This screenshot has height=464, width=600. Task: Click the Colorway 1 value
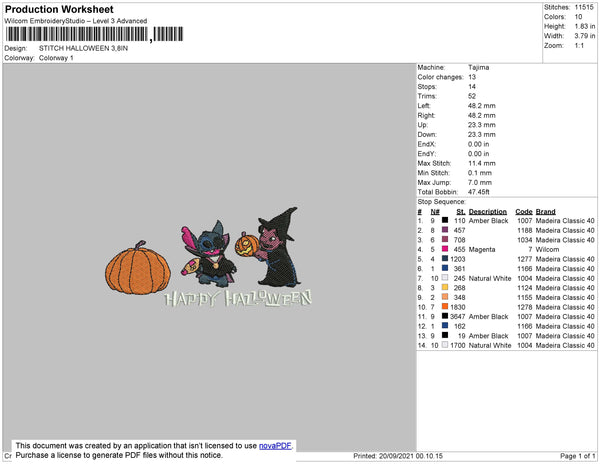(x=56, y=58)
